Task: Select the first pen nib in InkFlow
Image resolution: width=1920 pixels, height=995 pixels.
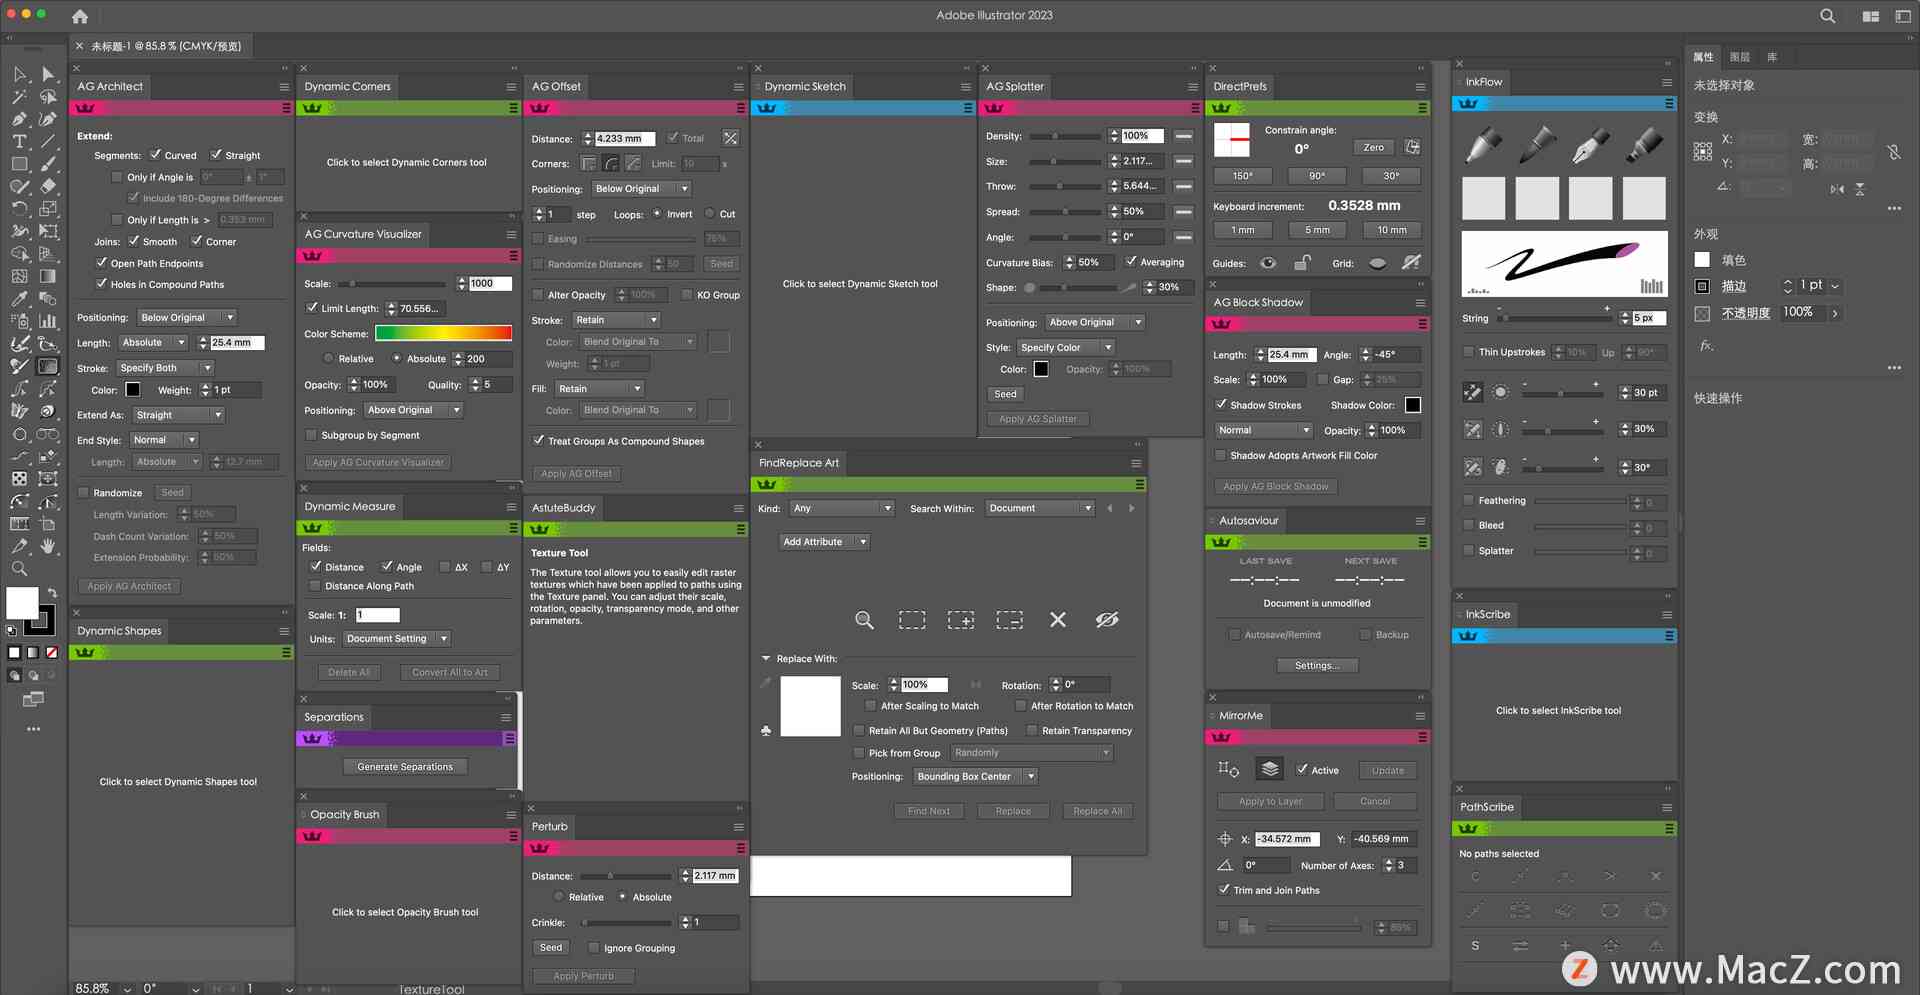Action: click(x=1483, y=146)
